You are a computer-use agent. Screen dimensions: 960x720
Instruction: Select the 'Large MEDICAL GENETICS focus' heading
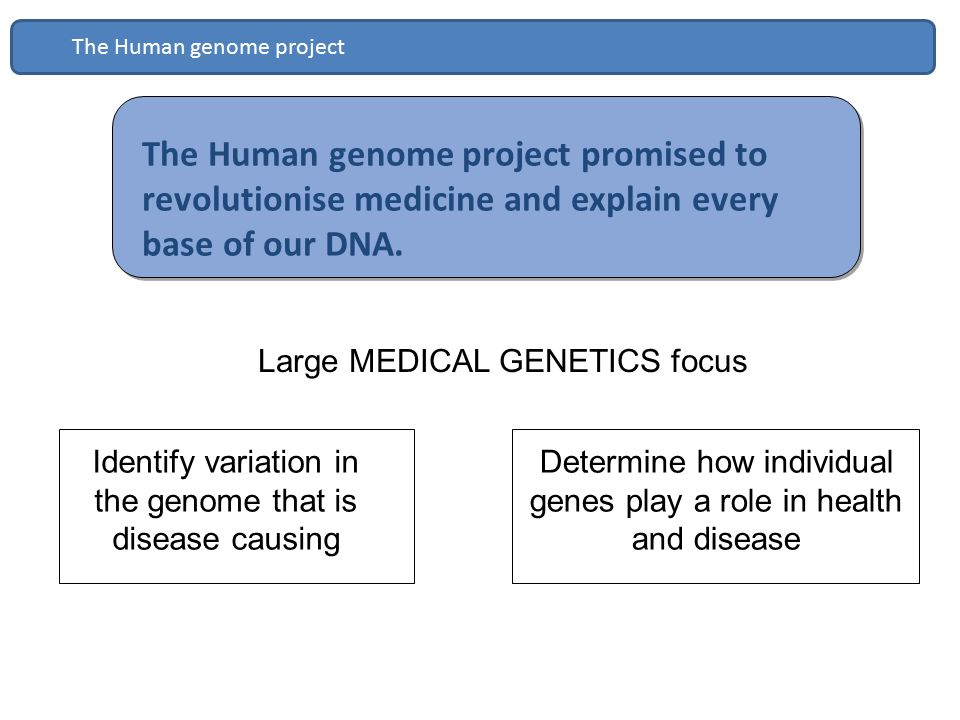502,361
